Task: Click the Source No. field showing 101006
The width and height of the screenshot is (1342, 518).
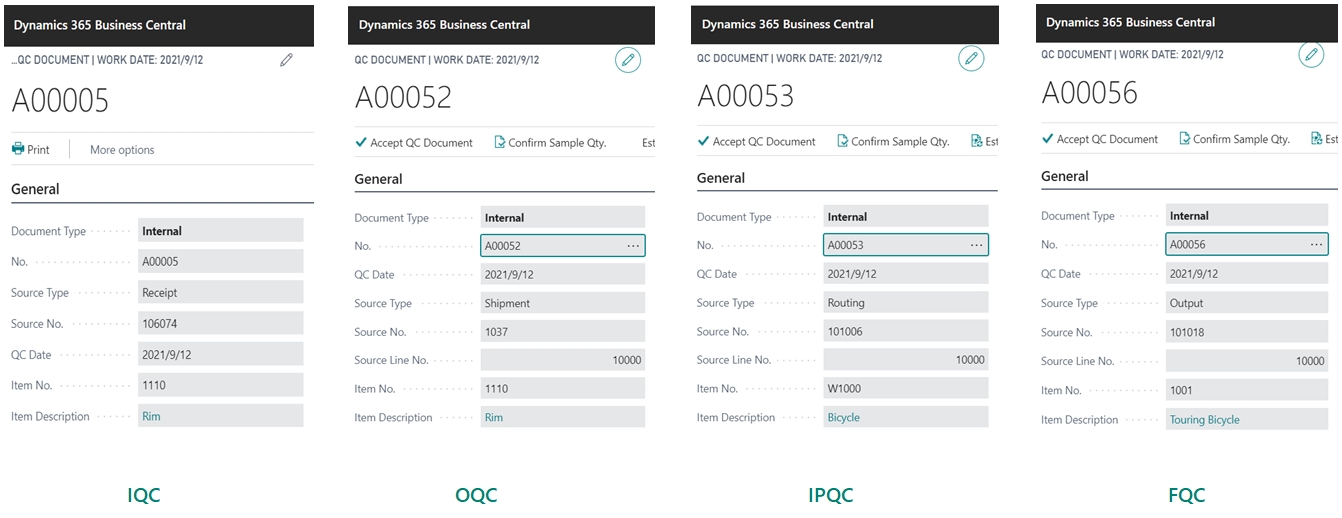Action: (x=905, y=332)
